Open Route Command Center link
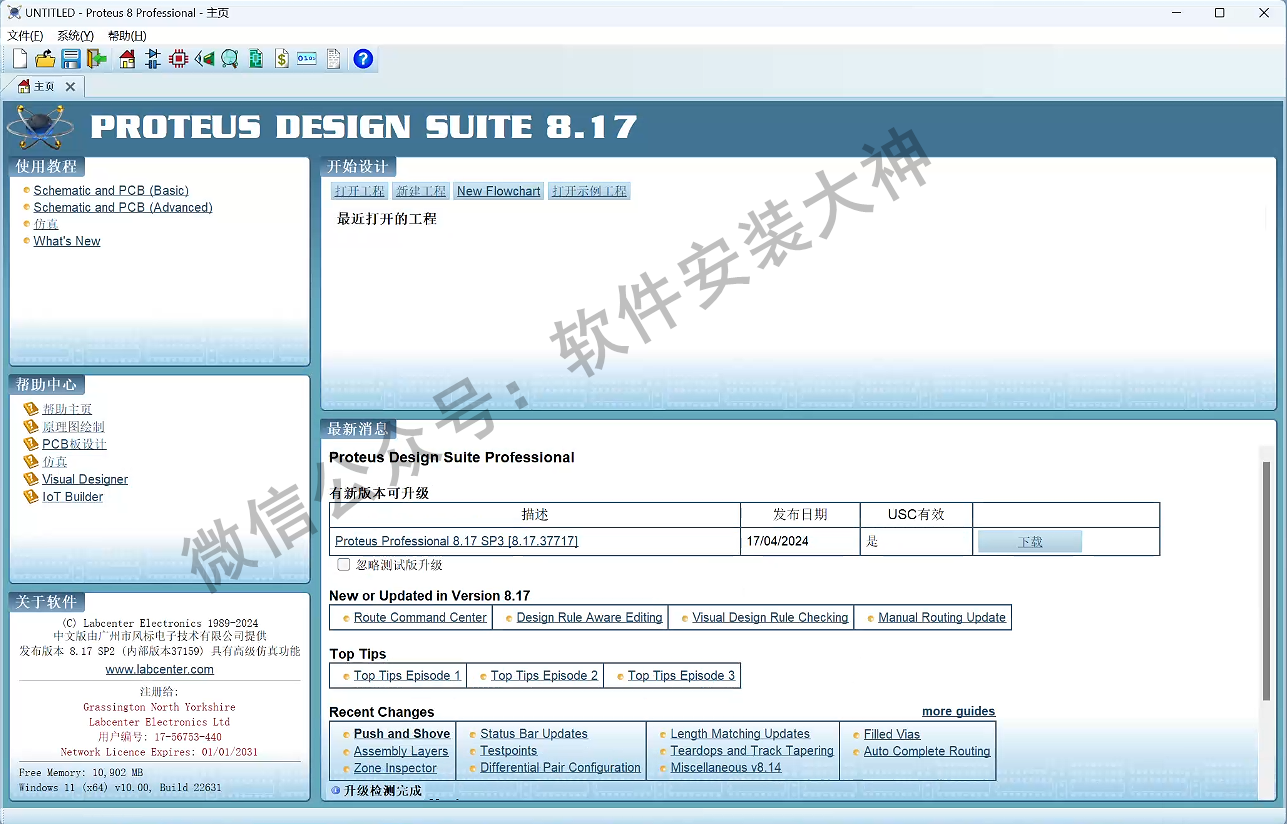 (x=420, y=617)
